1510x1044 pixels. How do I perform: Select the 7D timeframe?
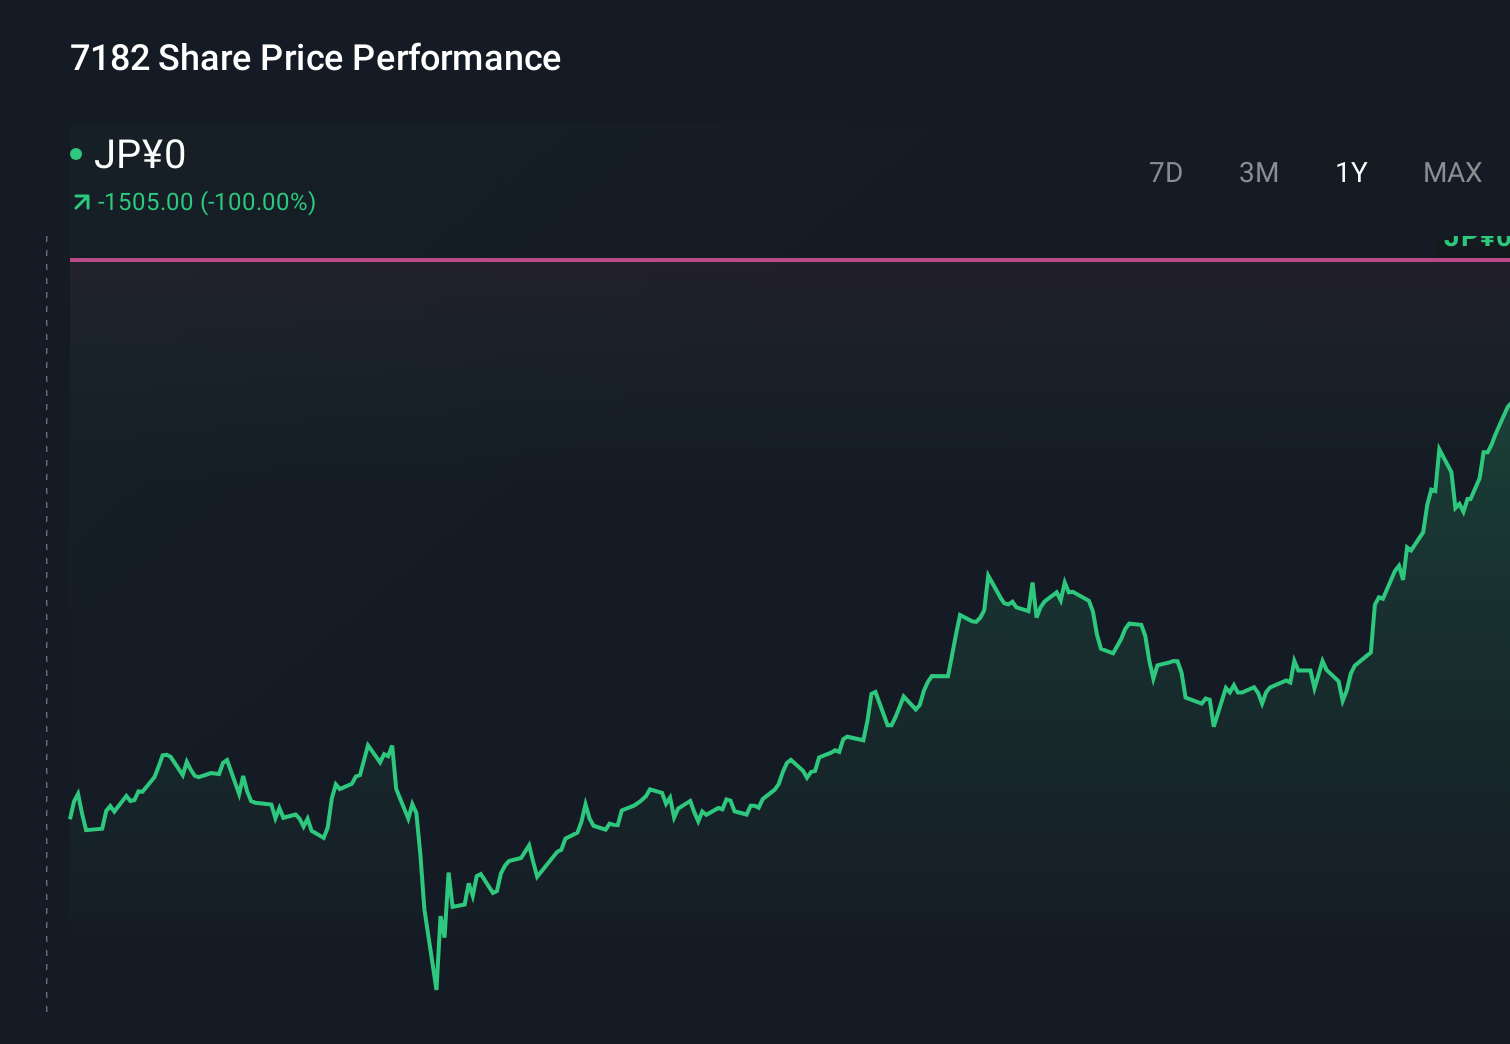[1166, 172]
